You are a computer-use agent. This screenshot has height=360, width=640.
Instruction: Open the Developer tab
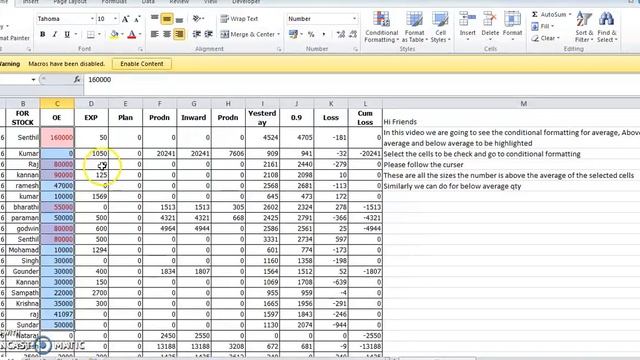pyautogui.click(x=246, y=2)
